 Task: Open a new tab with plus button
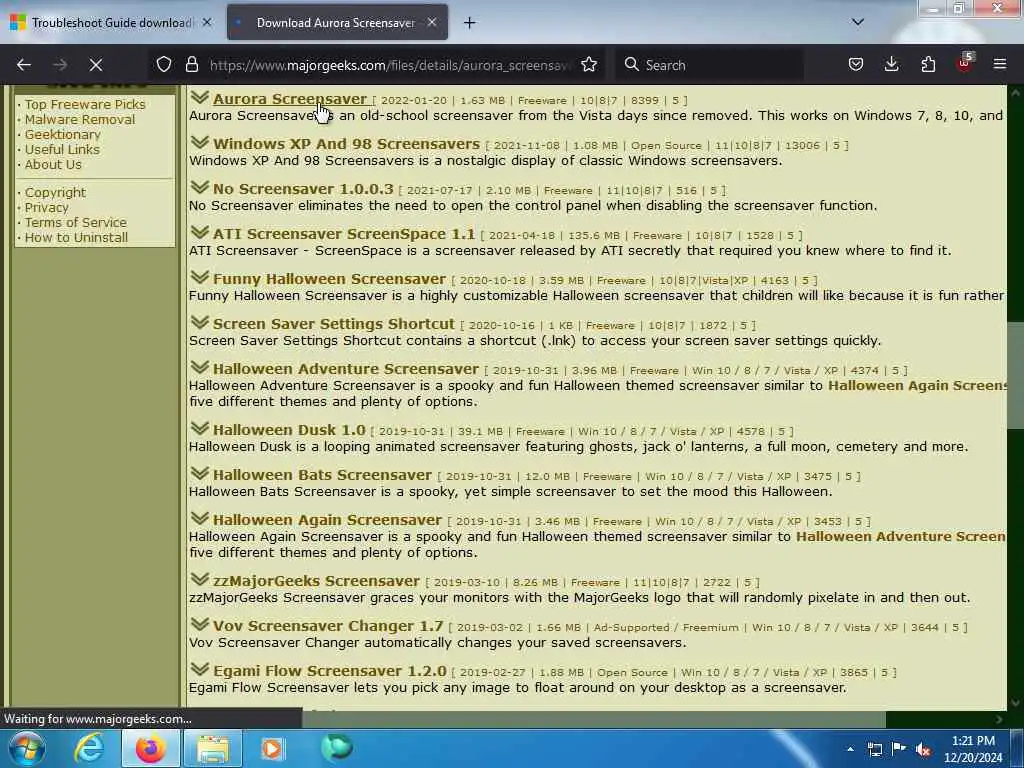[x=470, y=23]
